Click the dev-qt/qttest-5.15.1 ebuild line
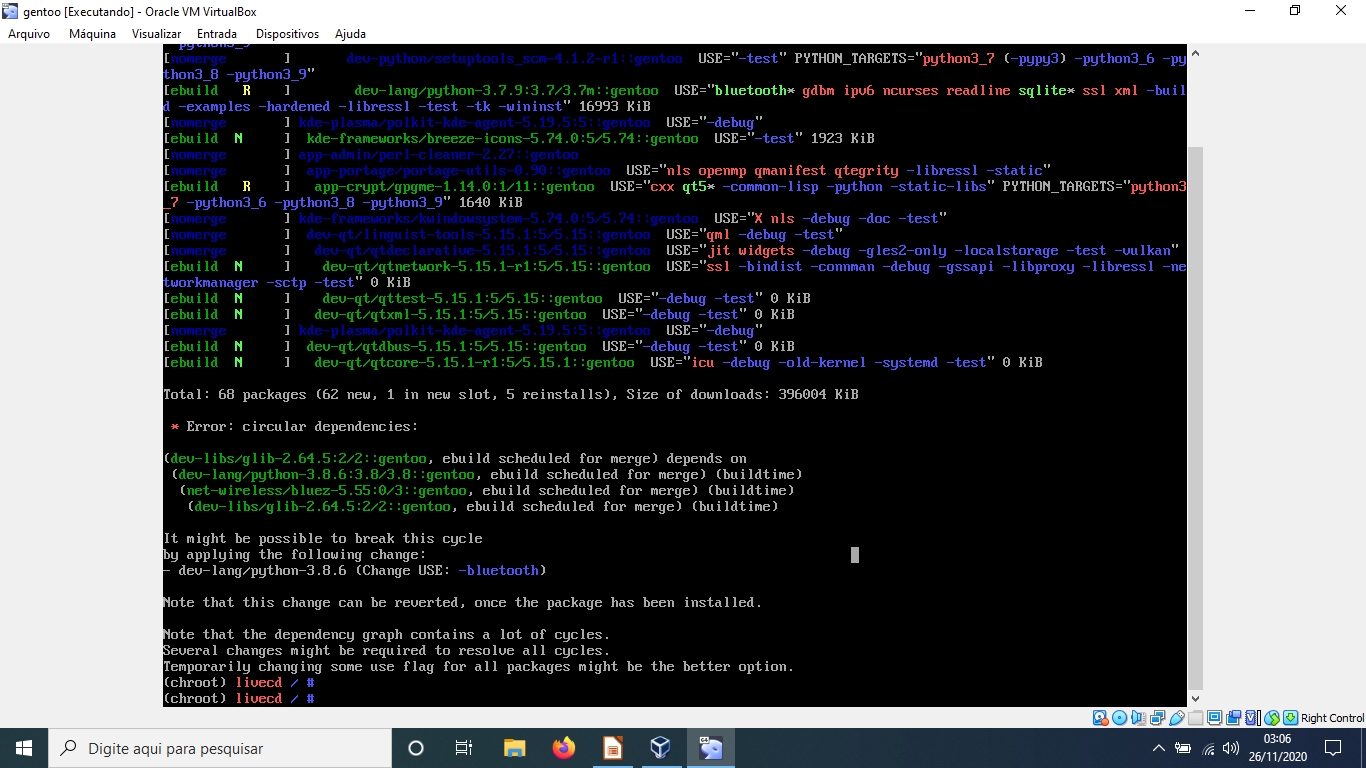1366x768 pixels. pos(487,299)
